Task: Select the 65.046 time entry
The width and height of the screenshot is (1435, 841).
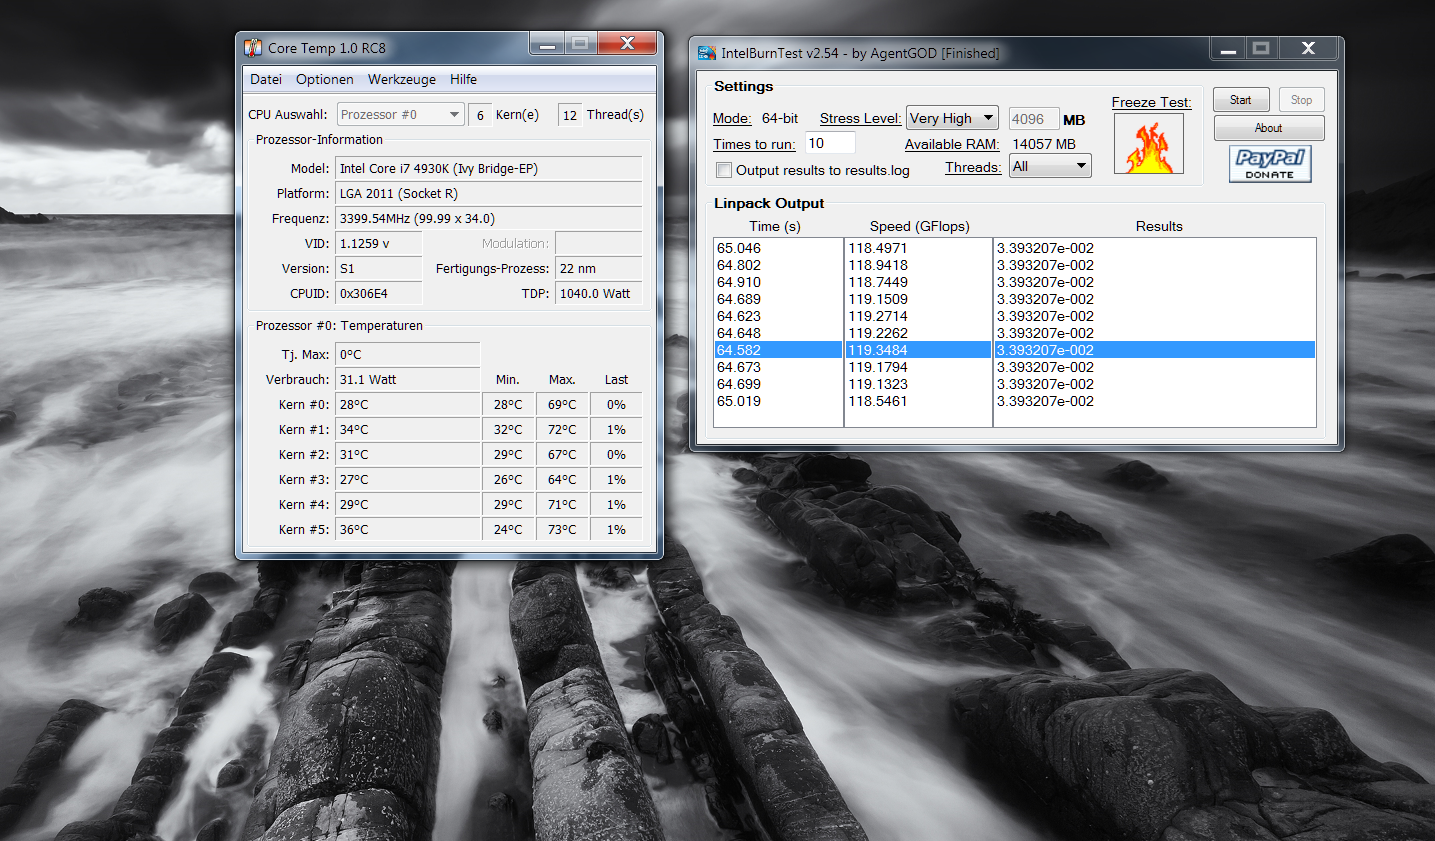Action: coord(739,248)
